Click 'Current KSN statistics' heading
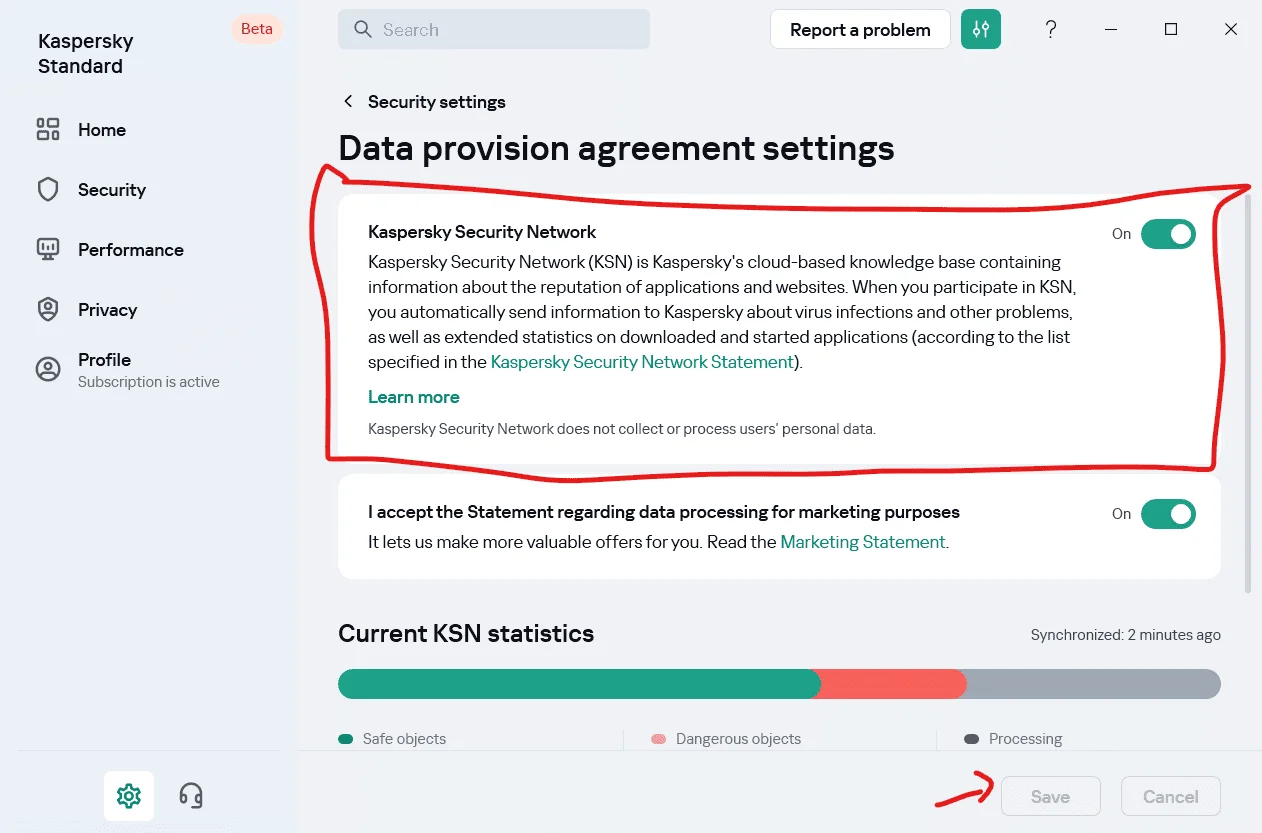Viewport: 1262px width, 833px height. click(466, 633)
